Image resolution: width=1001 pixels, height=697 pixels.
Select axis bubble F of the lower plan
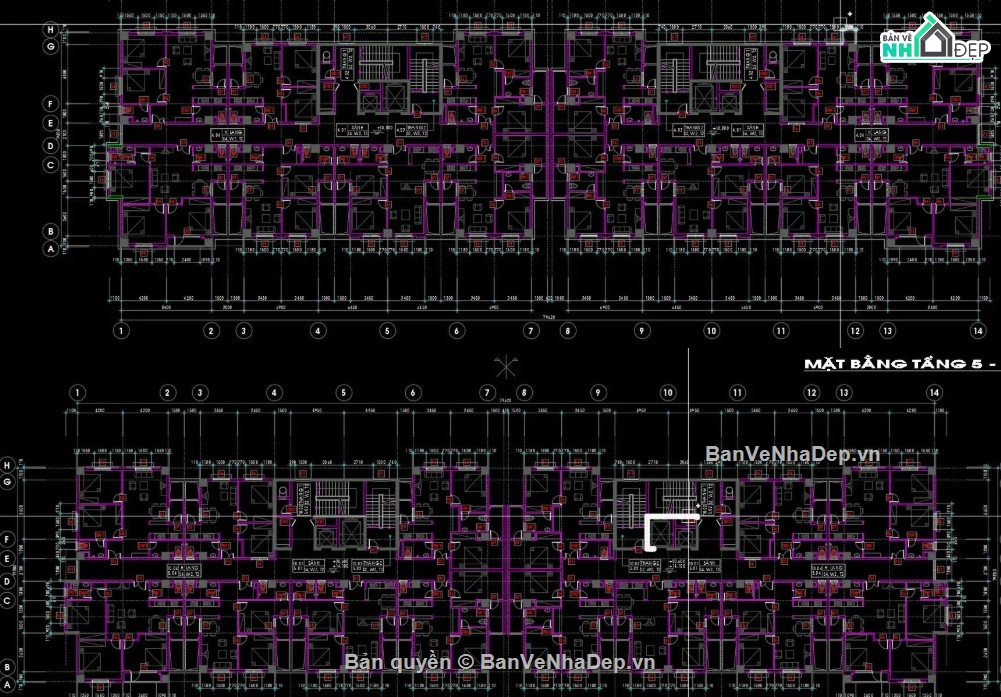coord(8,539)
